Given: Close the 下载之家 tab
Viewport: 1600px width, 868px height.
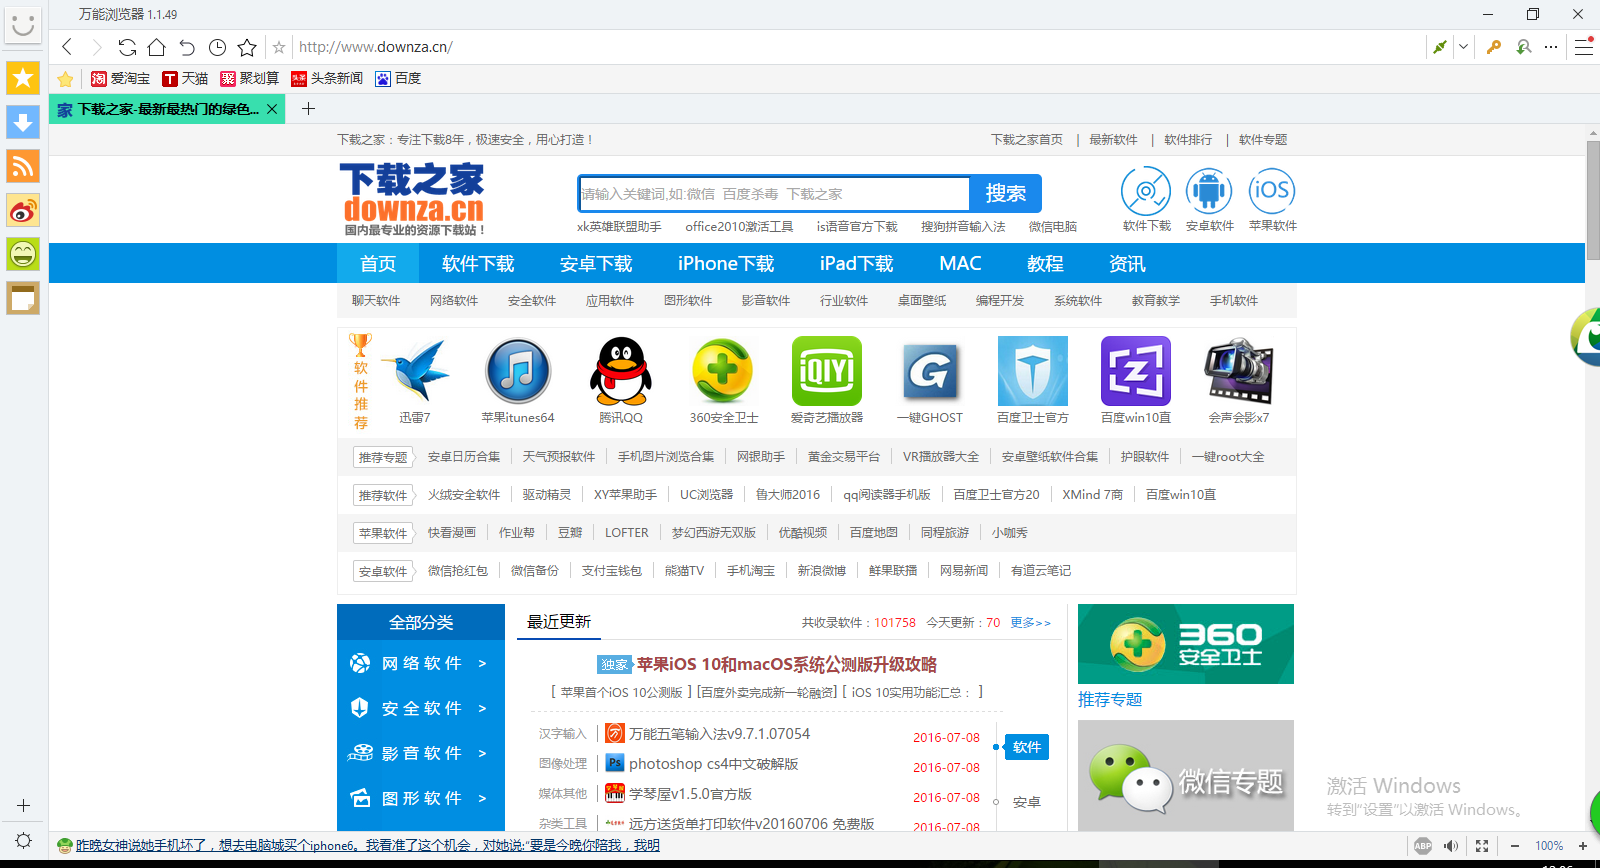Looking at the screenshot, I should click(x=272, y=109).
